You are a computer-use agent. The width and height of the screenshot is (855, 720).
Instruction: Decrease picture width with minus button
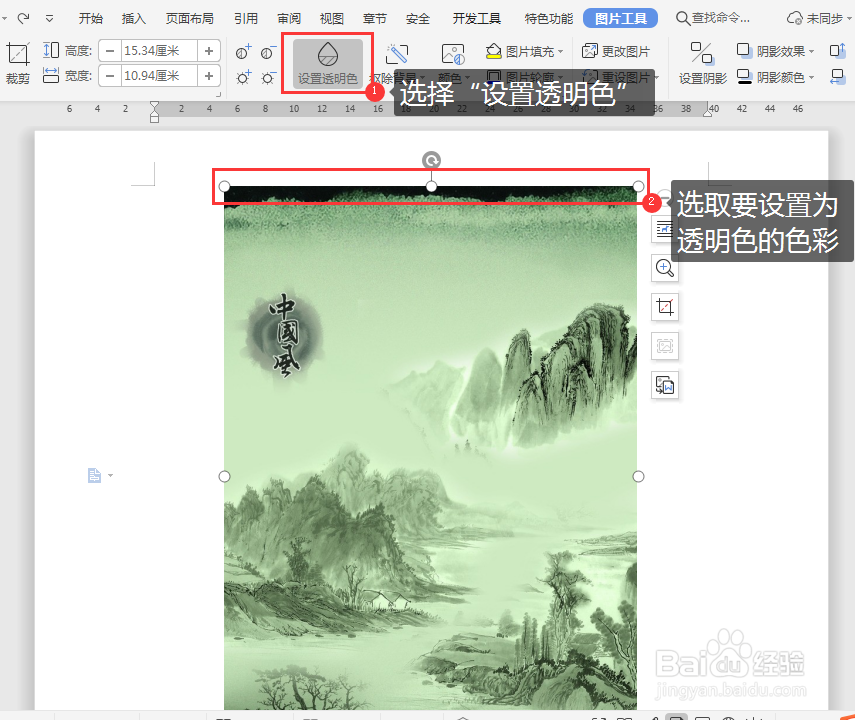110,75
